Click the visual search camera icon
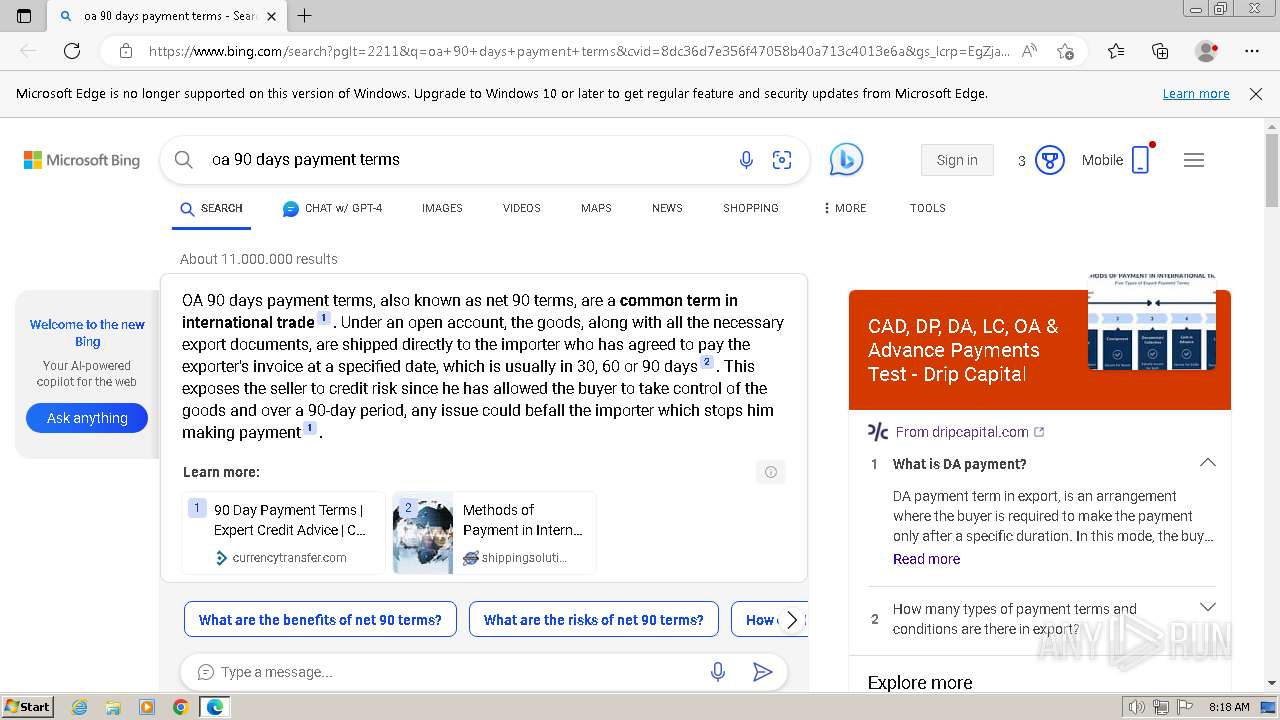This screenshot has width=1280, height=720. (782, 160)
